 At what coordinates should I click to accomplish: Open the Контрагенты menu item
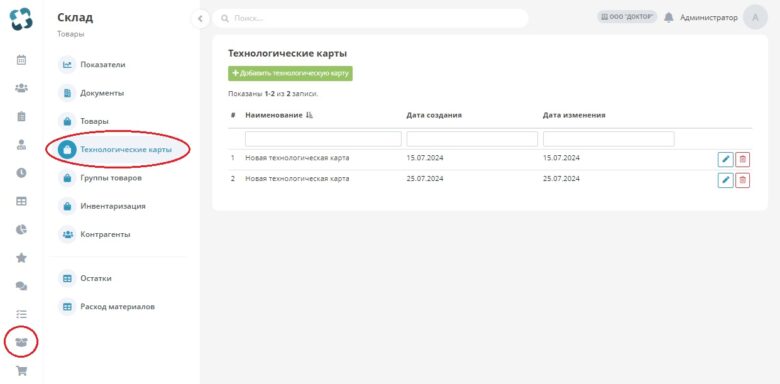[105, 234]
